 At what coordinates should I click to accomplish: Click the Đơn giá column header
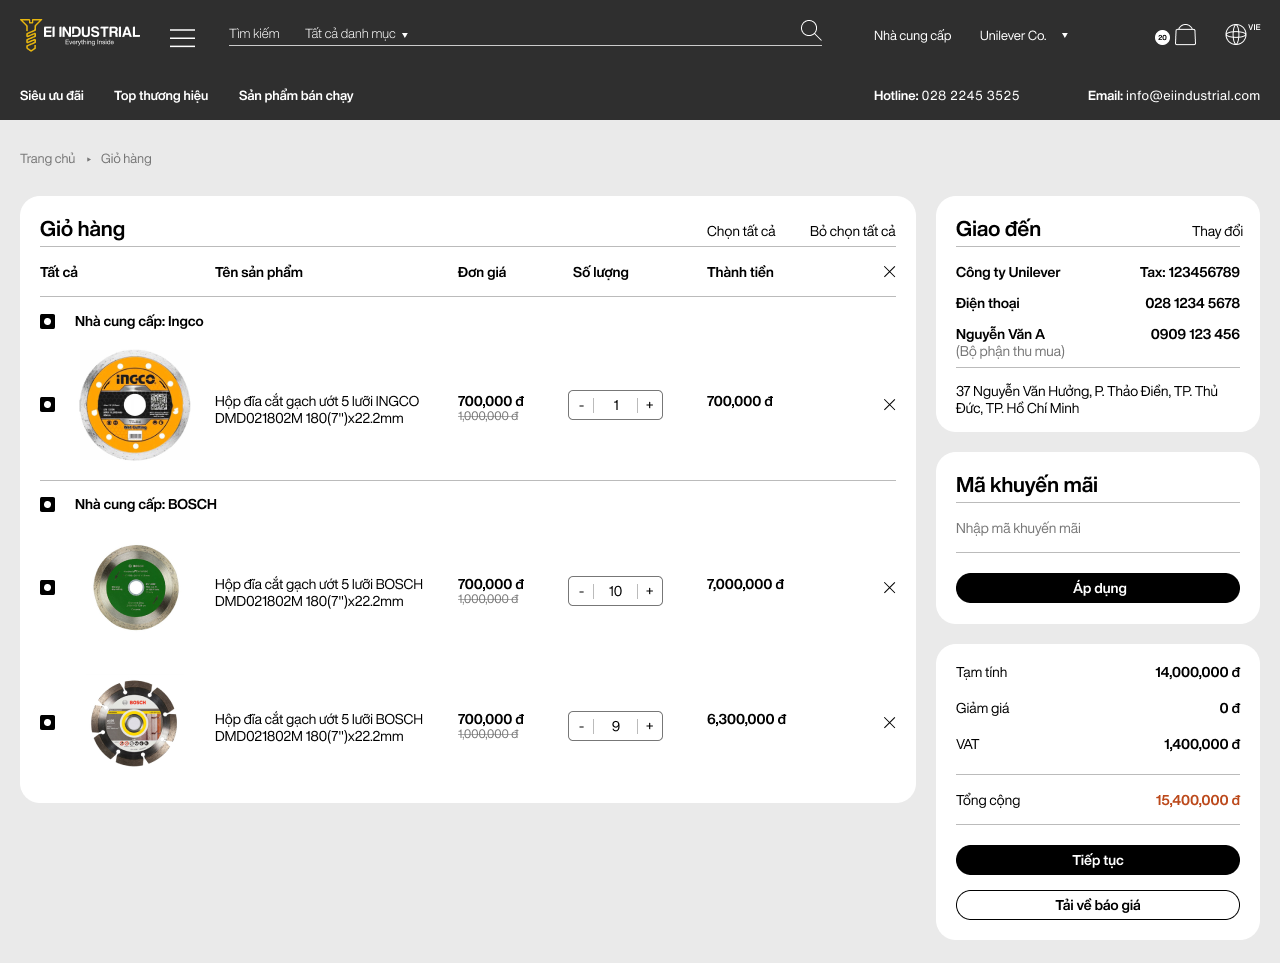click(482, 272)
